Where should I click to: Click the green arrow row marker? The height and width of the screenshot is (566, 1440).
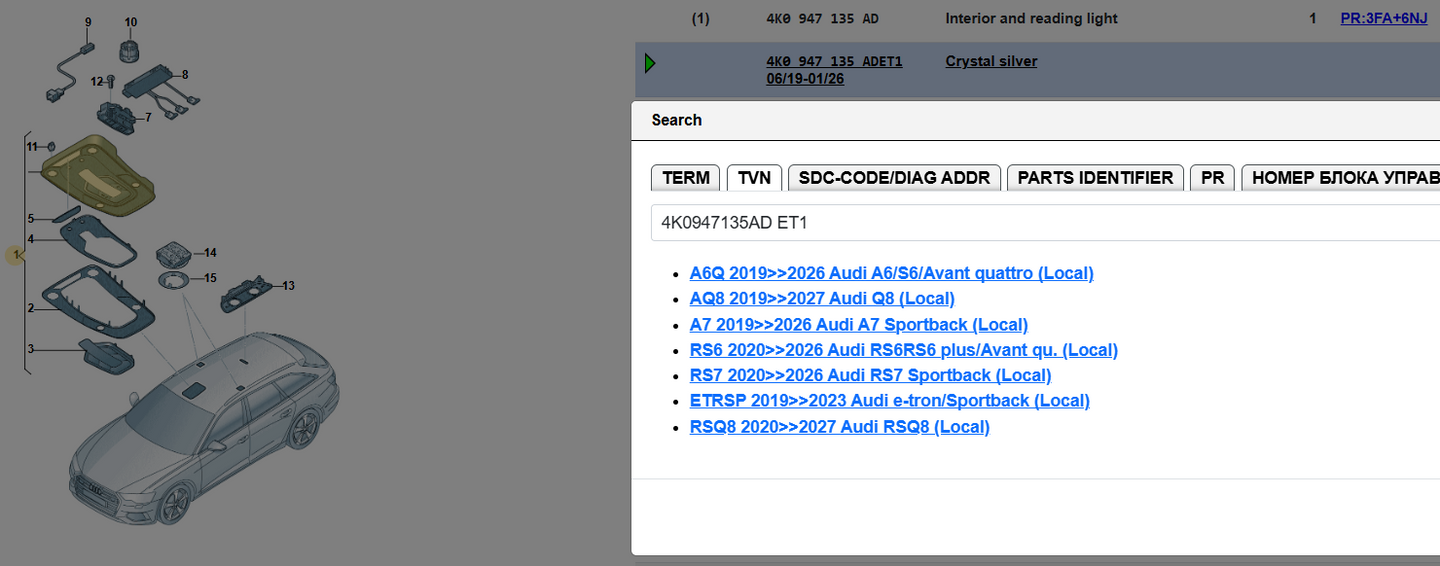[x=650, y=64]
